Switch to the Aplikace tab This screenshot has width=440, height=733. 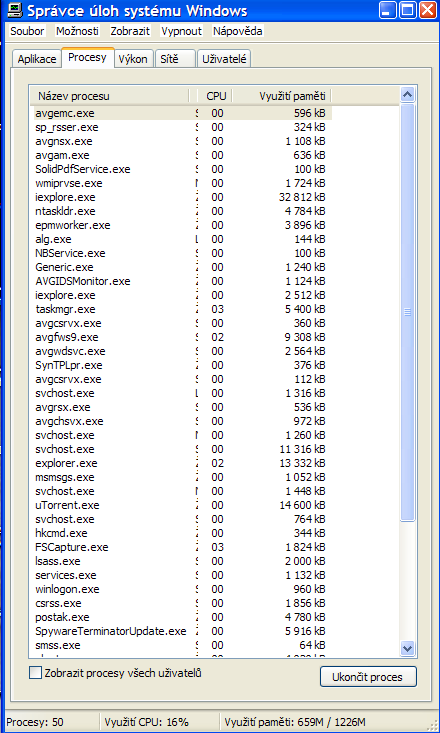[x=37, y=59]
